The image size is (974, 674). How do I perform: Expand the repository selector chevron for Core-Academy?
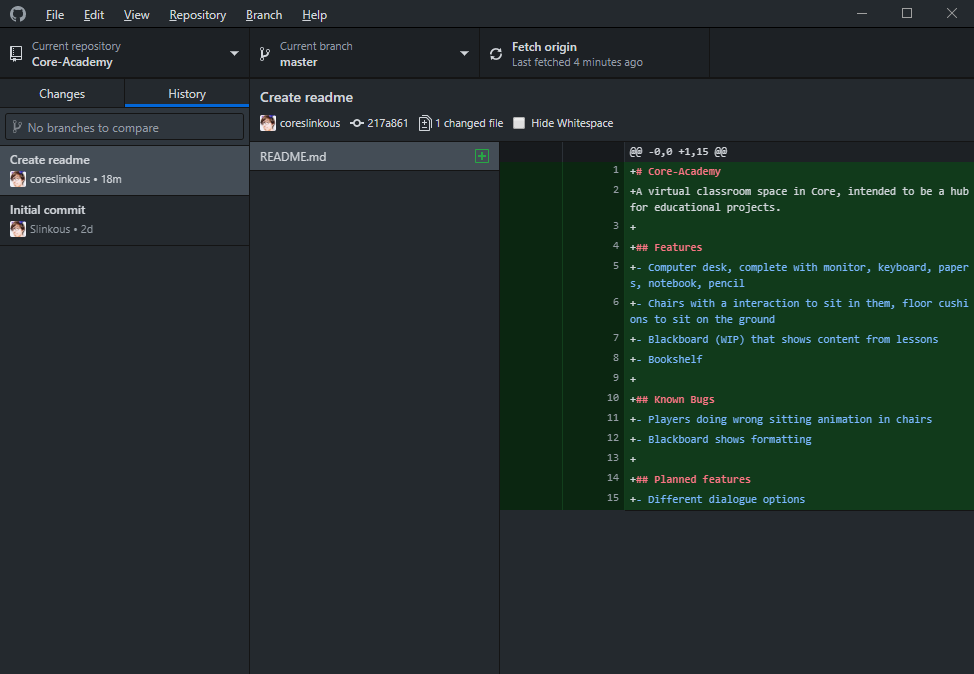[x=234, y=55]
